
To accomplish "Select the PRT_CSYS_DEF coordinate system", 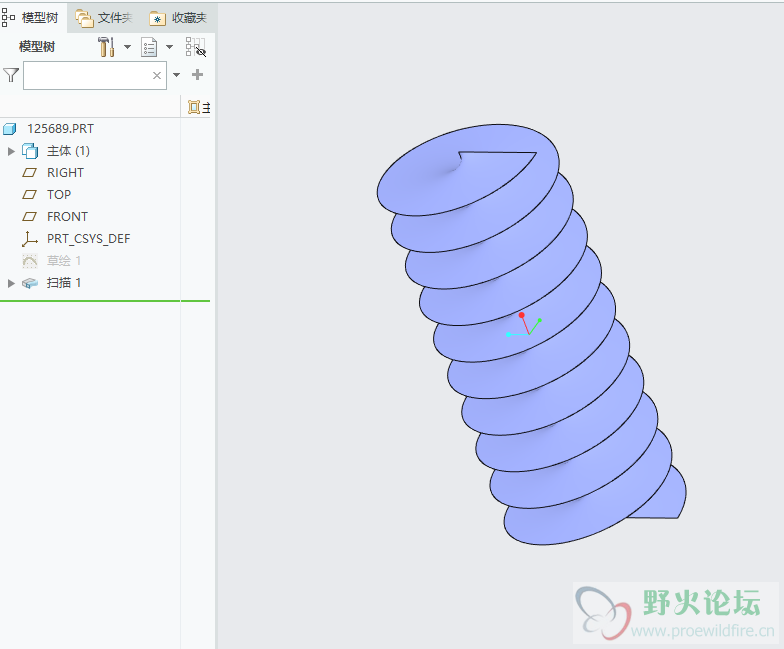I will pyautogui.click(x=88, y=239).
